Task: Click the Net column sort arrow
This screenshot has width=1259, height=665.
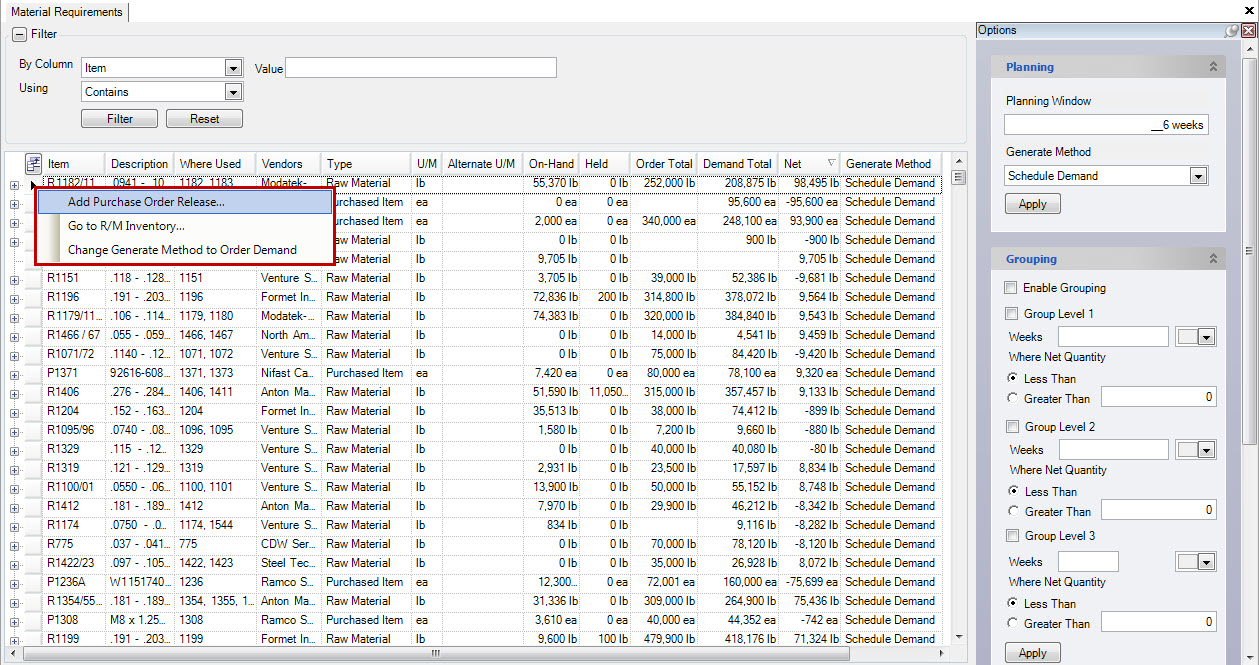Action: point(831,164)
